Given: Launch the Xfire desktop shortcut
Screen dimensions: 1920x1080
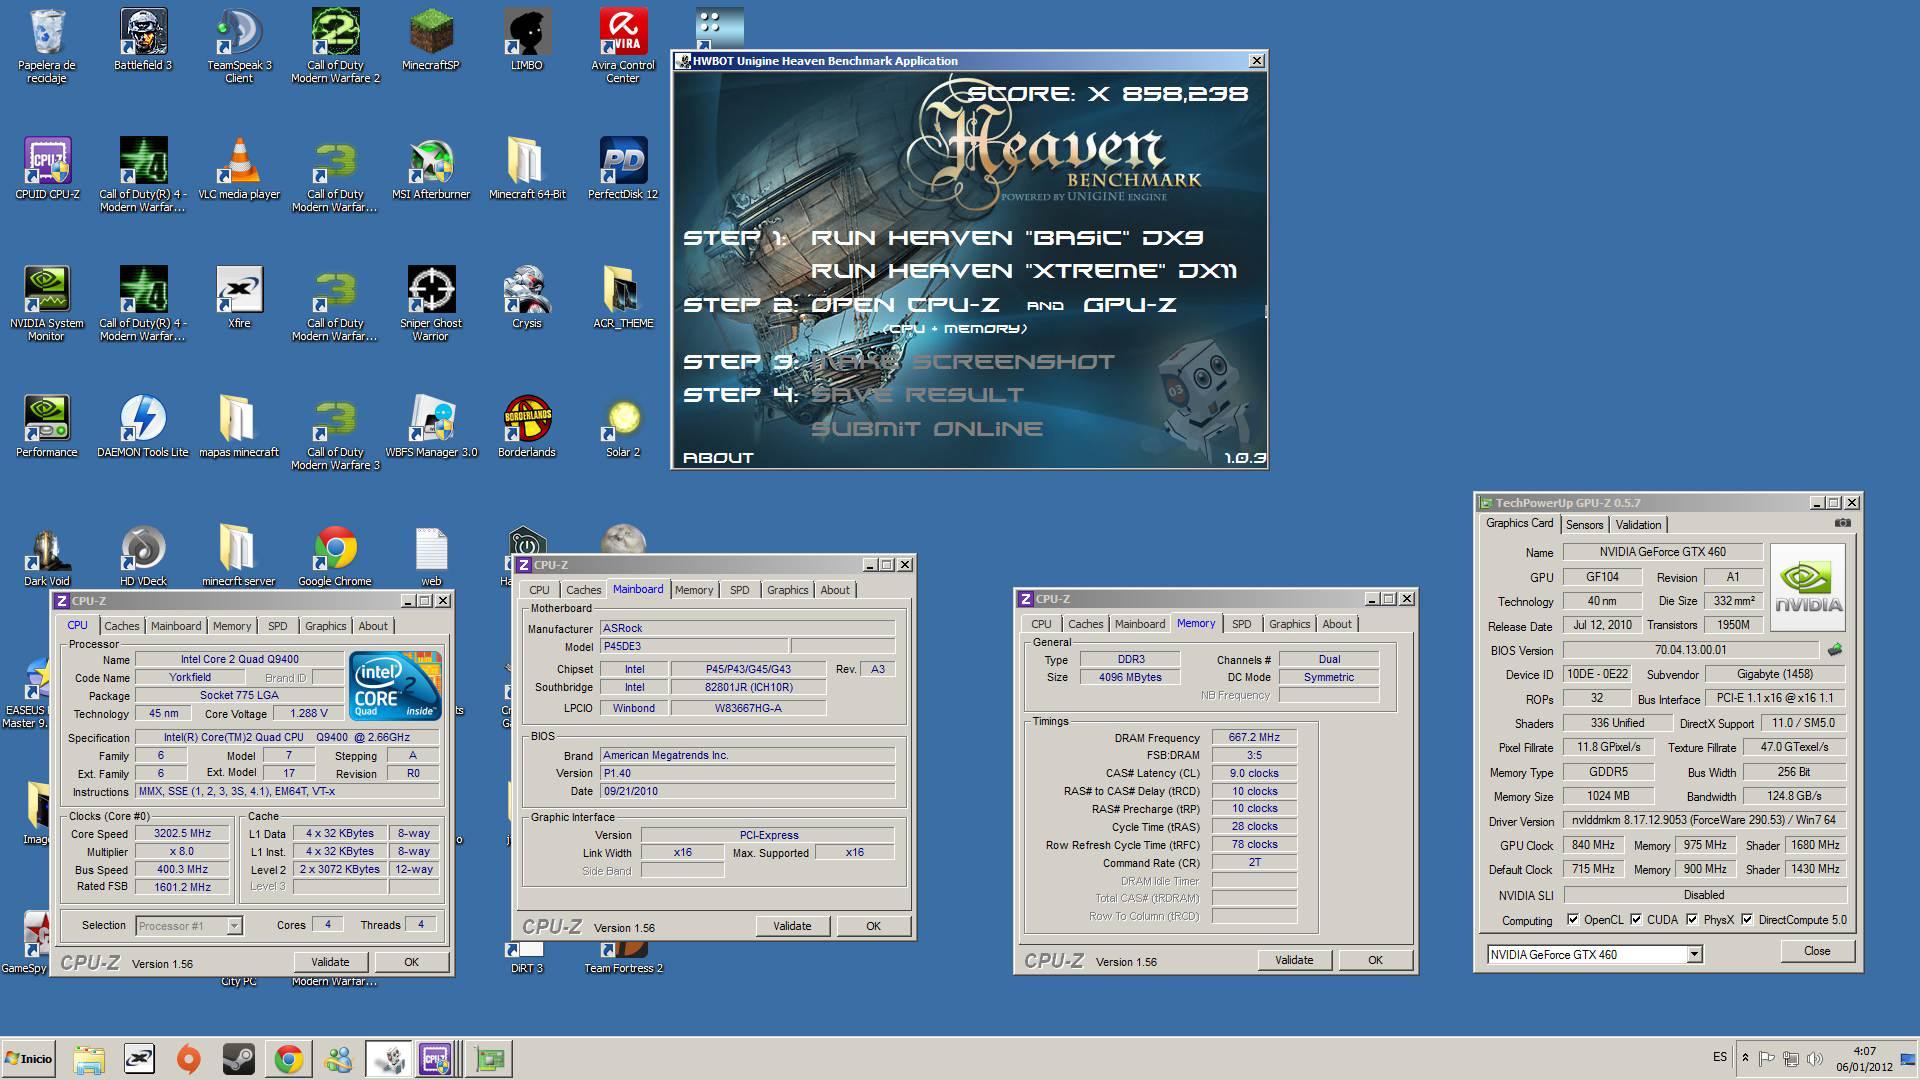Looking at the screenshot, I should pyautogui.click(x=239, y=297).
